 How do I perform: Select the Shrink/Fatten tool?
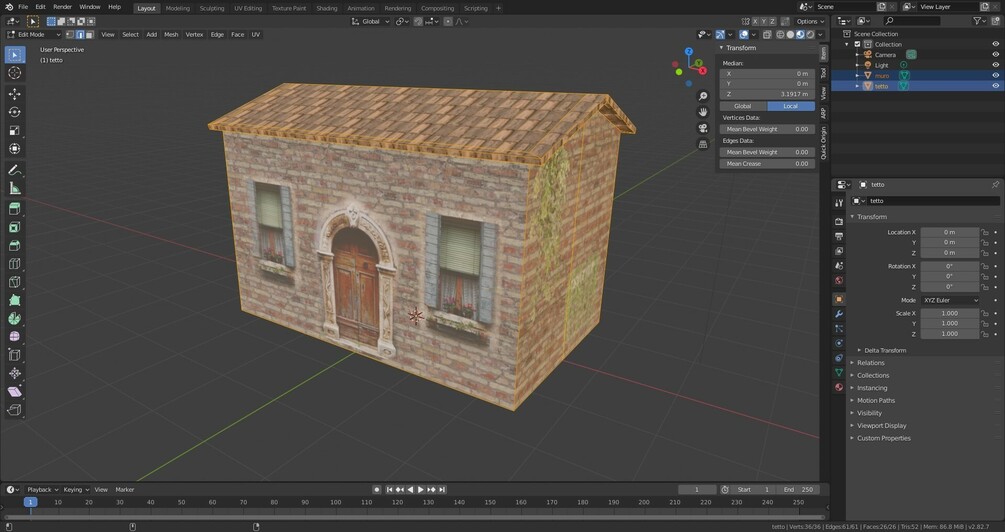(15, 373)
